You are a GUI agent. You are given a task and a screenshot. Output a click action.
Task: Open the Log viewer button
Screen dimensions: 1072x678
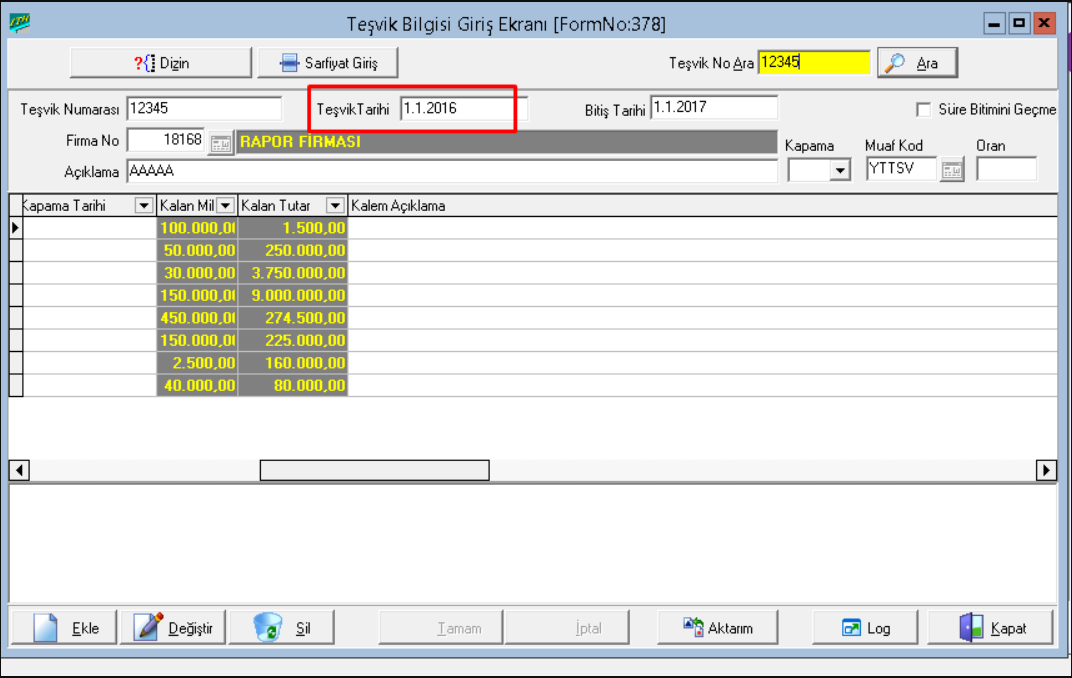(866, 628)
